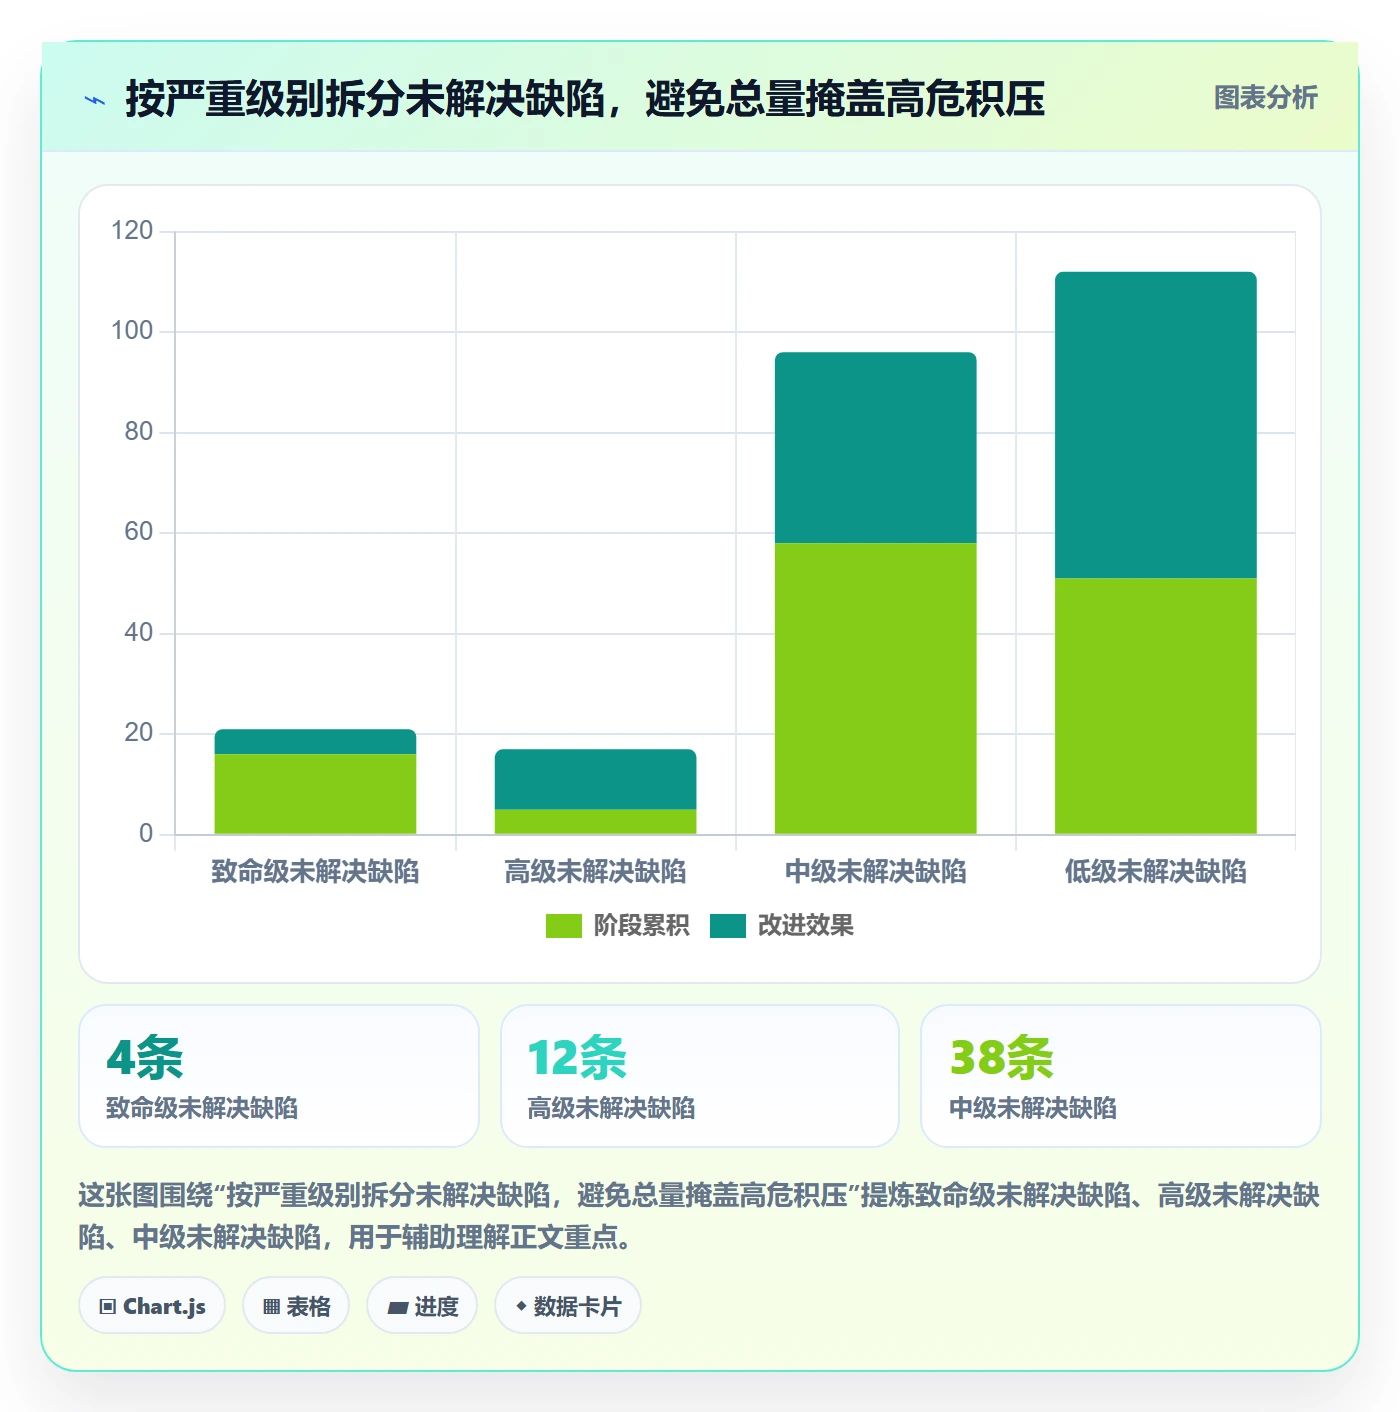
Task: Click the 改进效果 legend text
Action: (806, 926)
